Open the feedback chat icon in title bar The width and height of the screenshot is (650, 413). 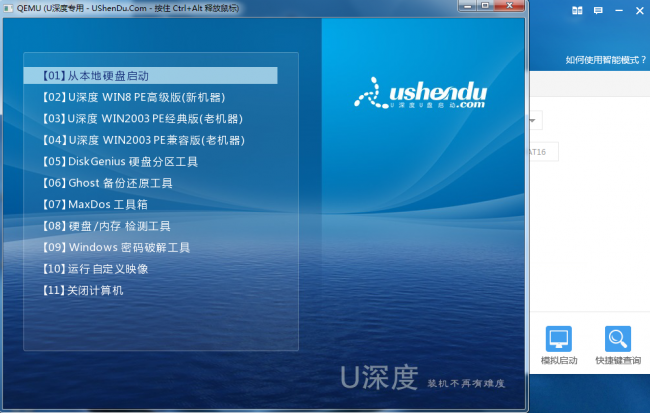click(598, 11)
